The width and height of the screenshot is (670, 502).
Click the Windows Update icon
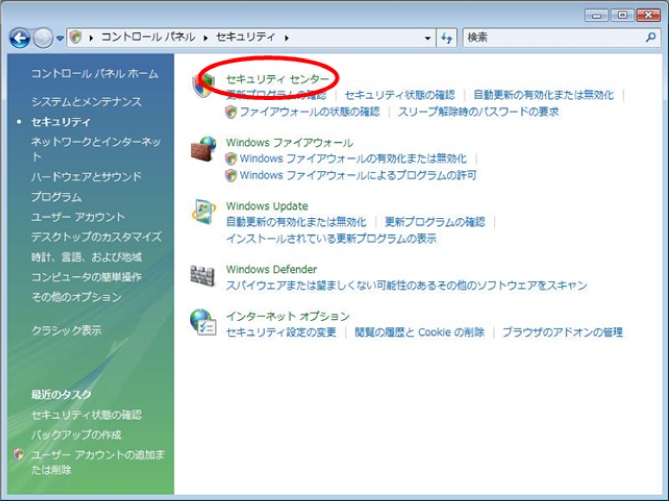(x=204, y=213)
